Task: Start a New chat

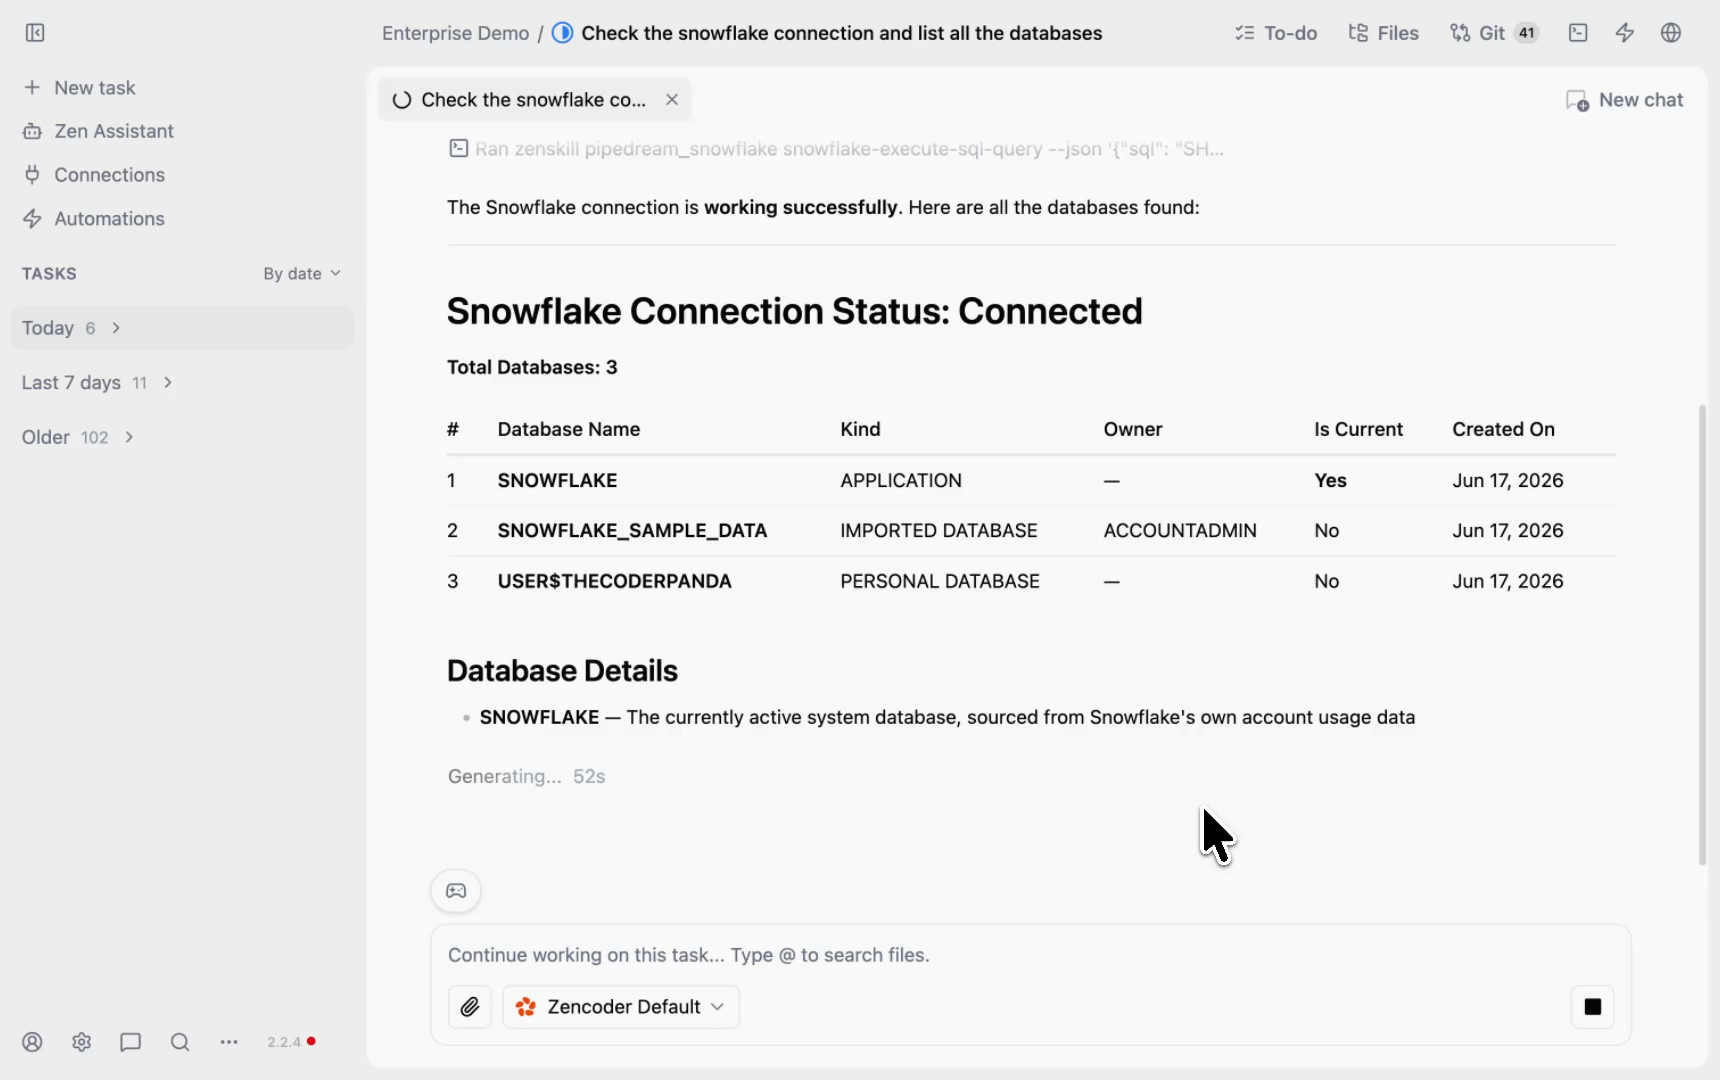Action: [1624, 100]
